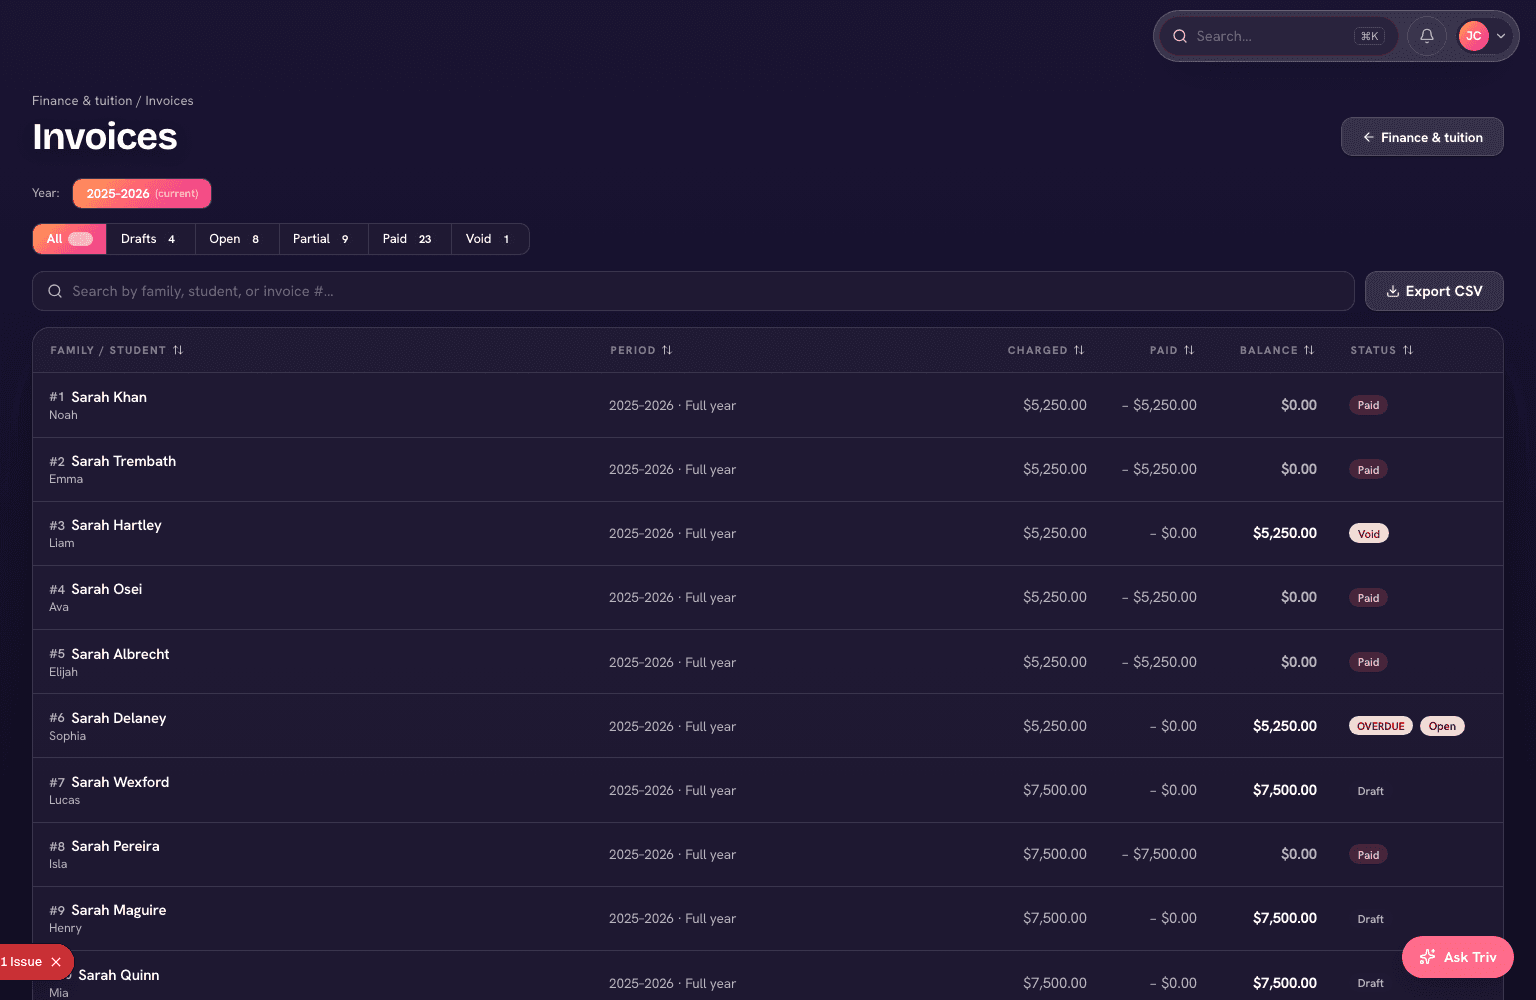Search by family, student, or invoice field

click(x=693, y=291)
